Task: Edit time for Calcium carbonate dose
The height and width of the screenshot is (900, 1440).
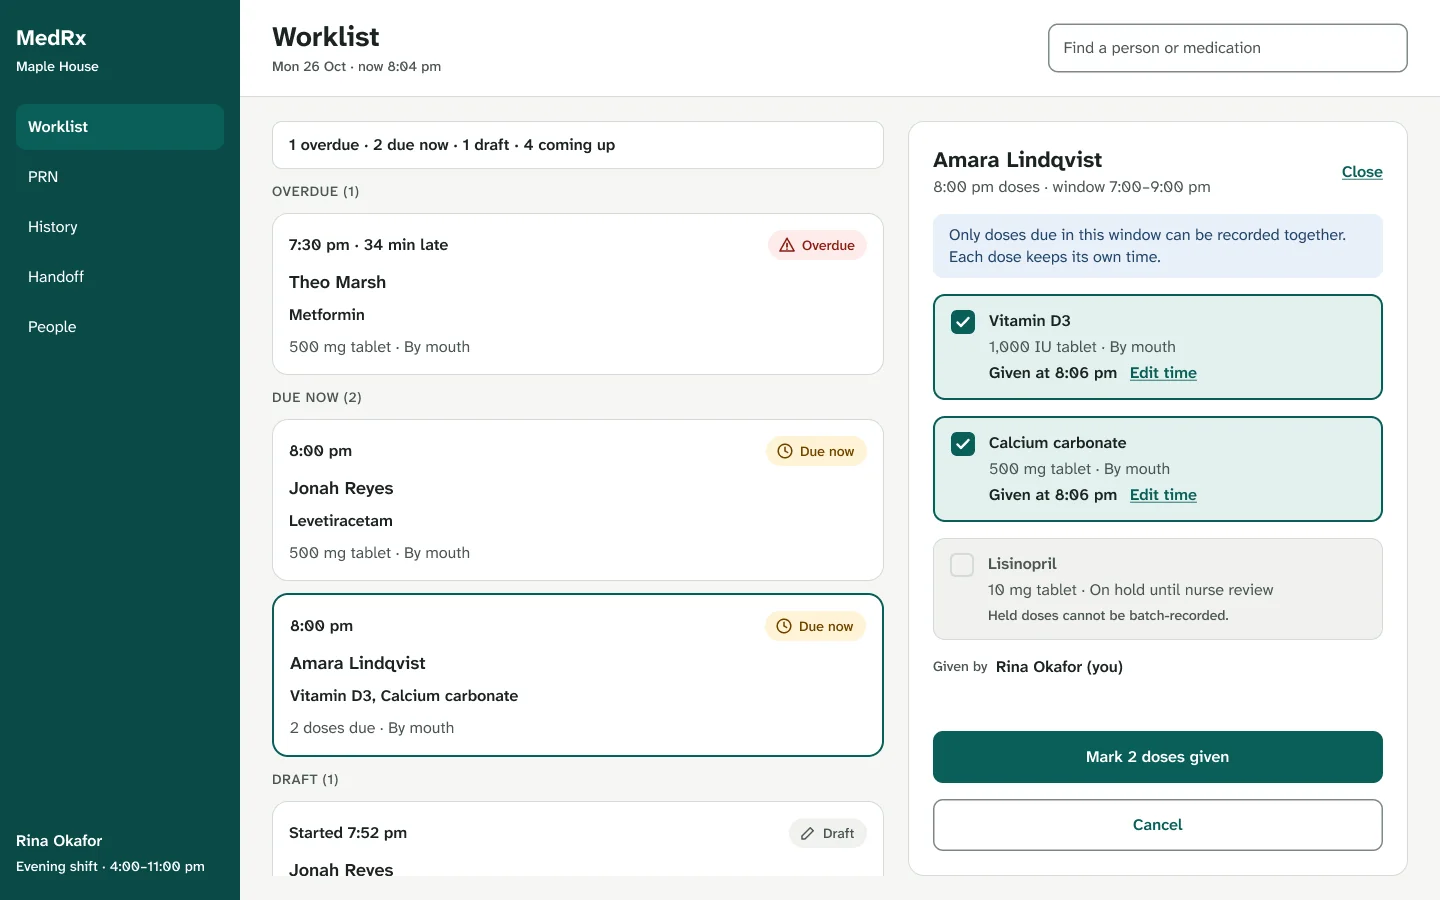Action: 1163,495
